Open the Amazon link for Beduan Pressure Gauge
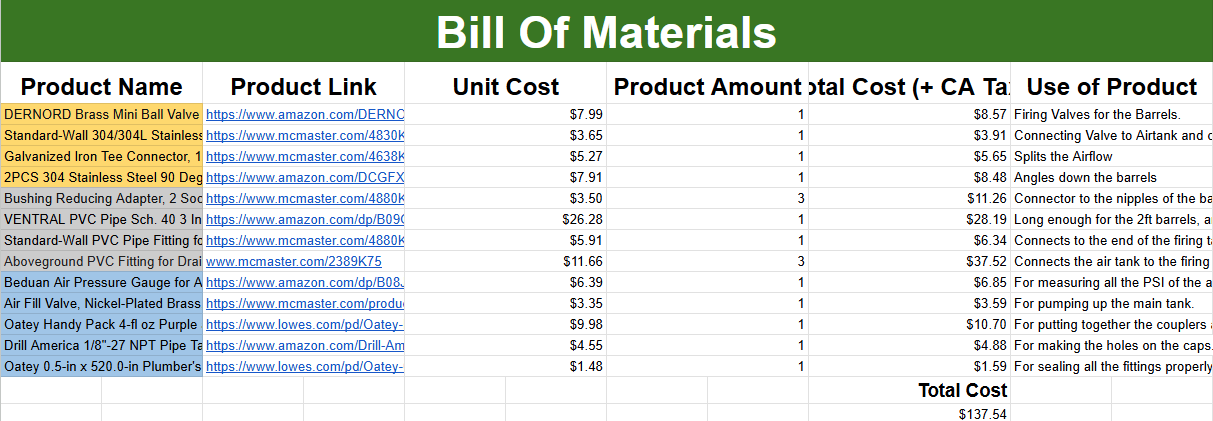The height and width of the screenshot is (421, 1213). pos(304,283)
